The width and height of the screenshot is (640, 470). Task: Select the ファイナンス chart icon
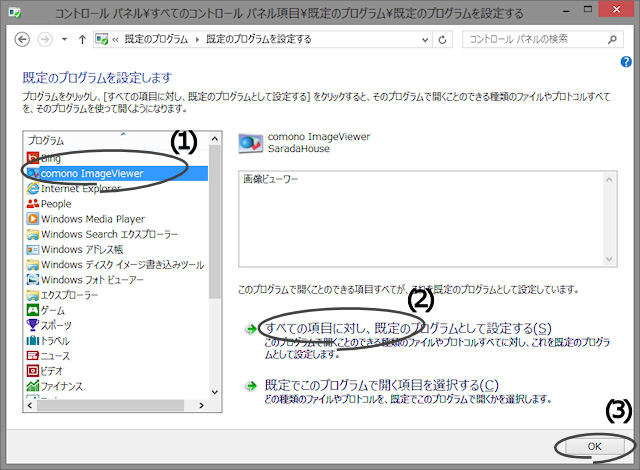(33, 386)
